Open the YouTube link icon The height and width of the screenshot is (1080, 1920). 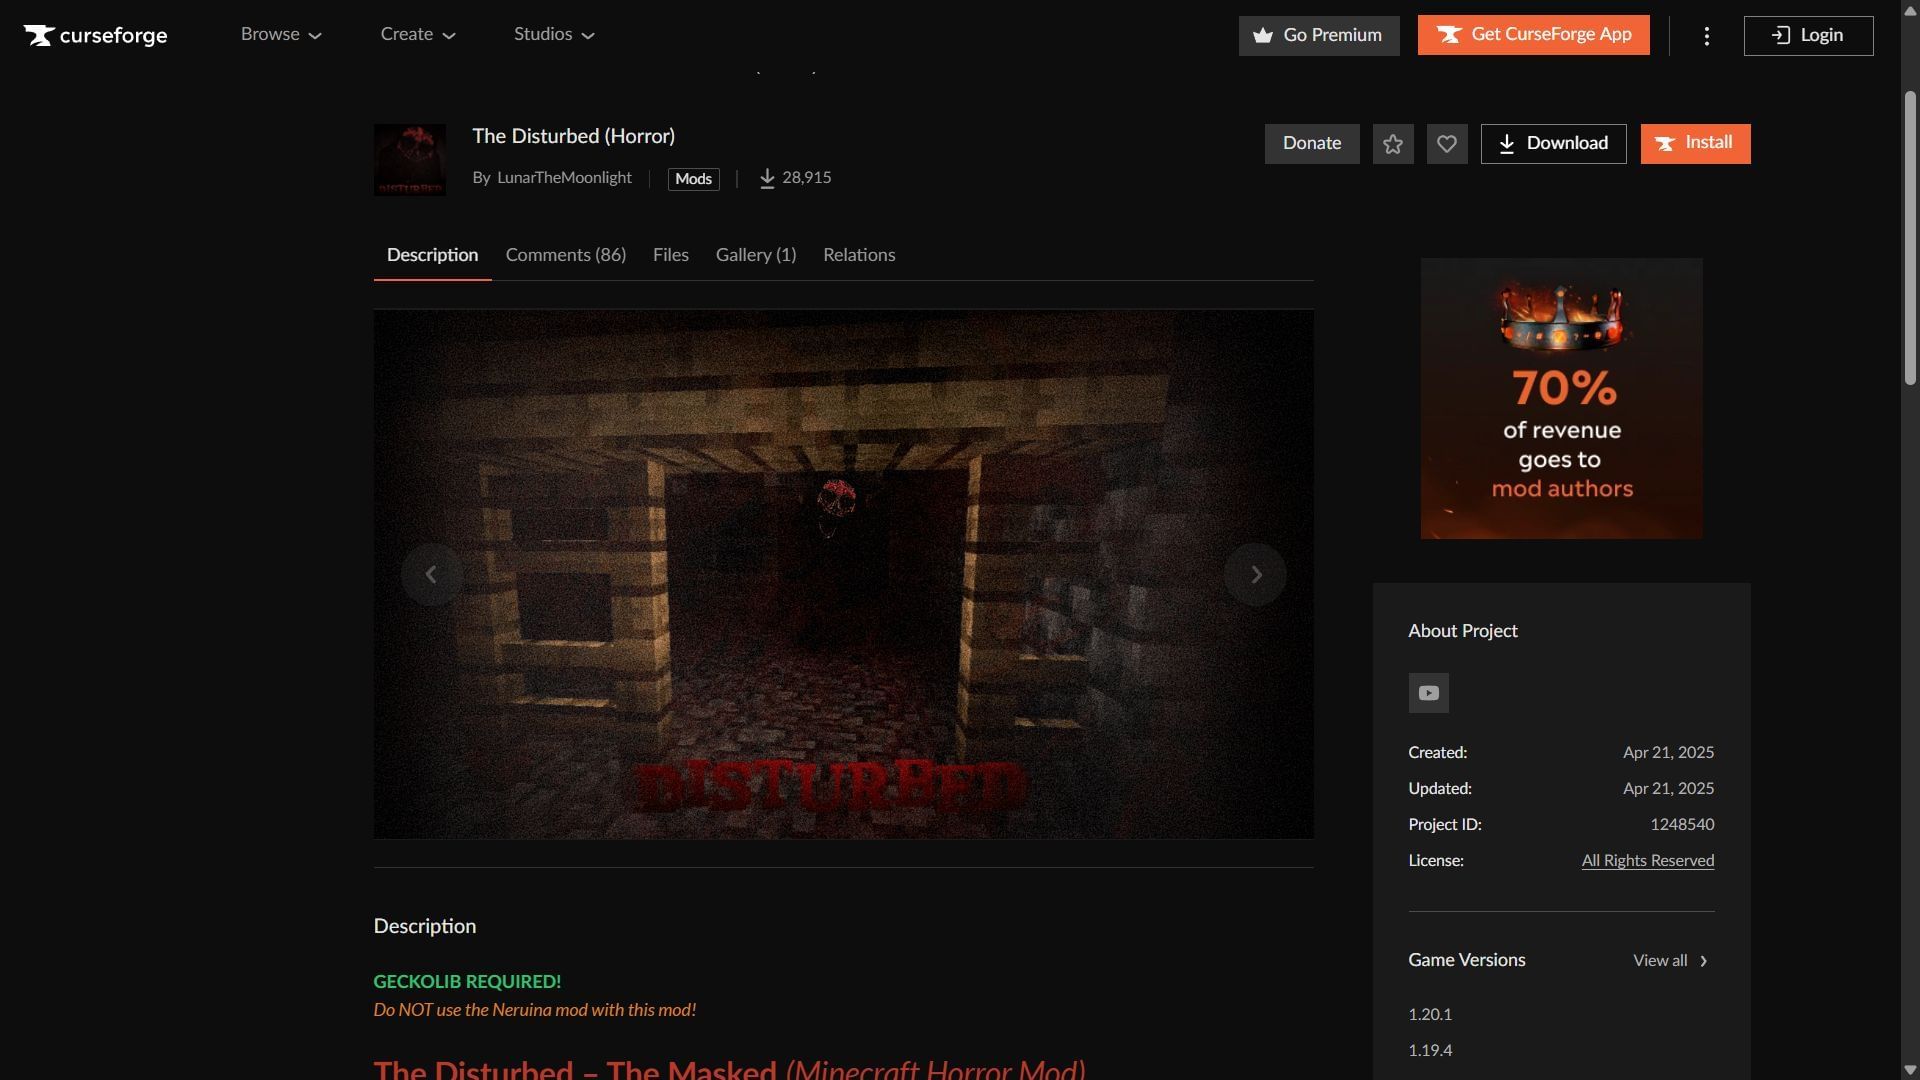pos(1428,693)
